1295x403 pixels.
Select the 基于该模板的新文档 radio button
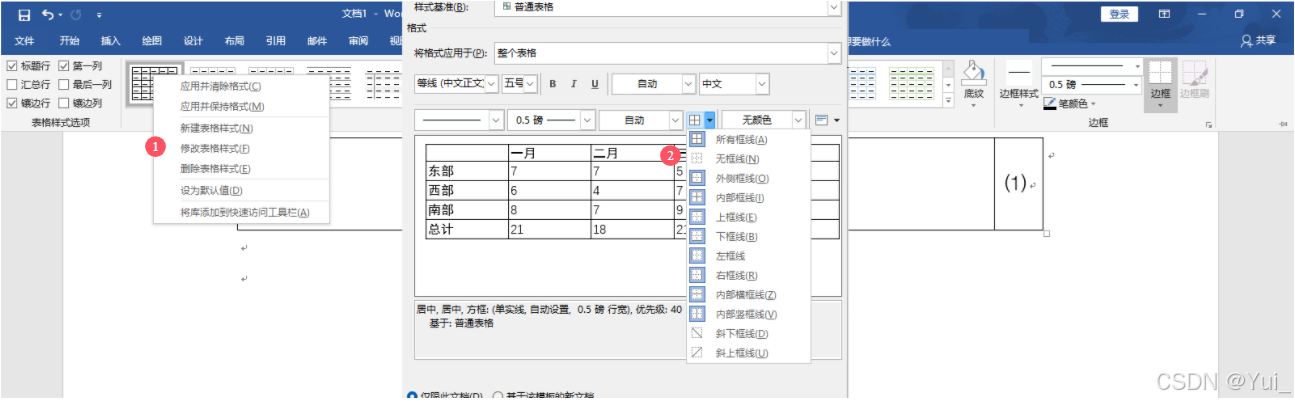(x=499, y=396)
